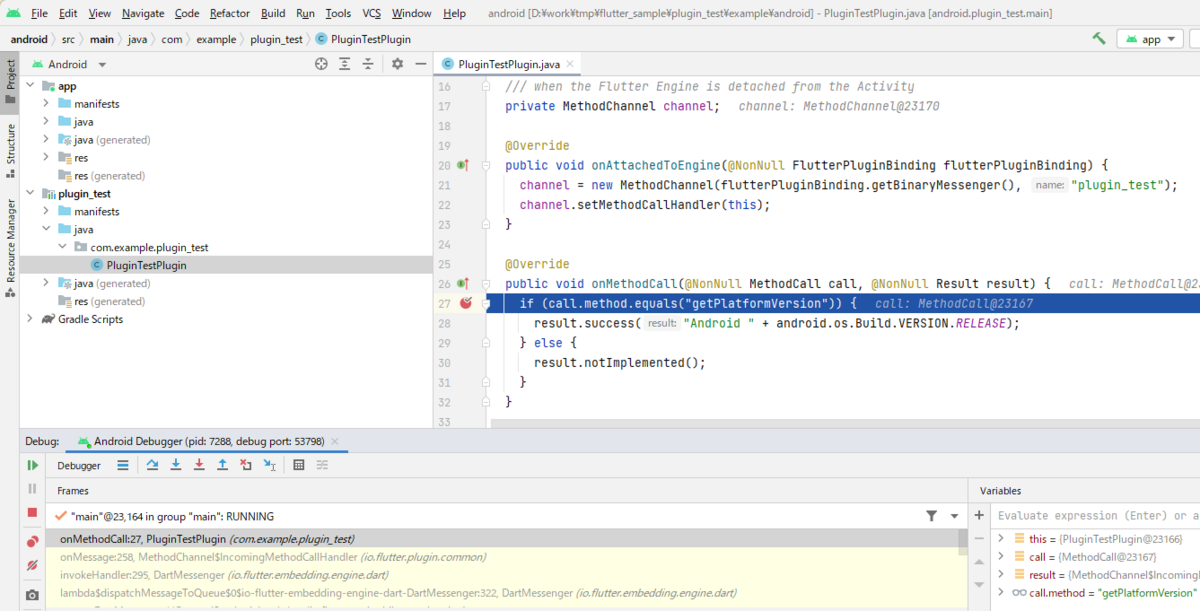Screen dimensions: 1200x611
Task: Hide the Project tool window
Action: point(420,64)
